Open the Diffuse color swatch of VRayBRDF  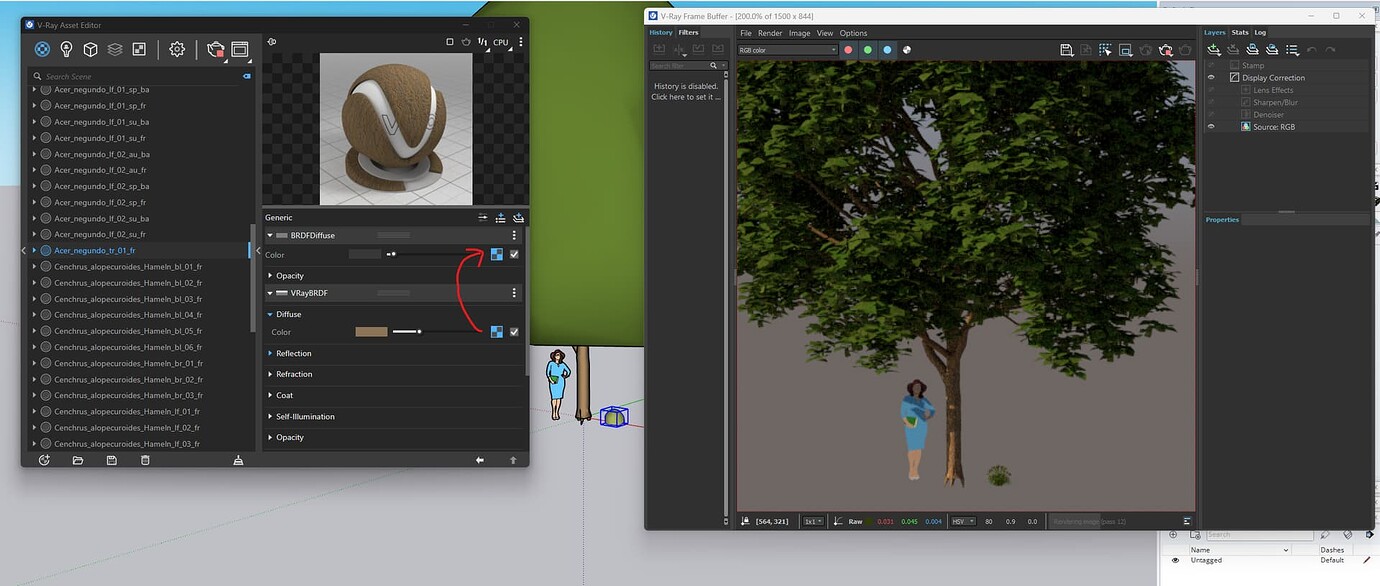pos(371,331)
